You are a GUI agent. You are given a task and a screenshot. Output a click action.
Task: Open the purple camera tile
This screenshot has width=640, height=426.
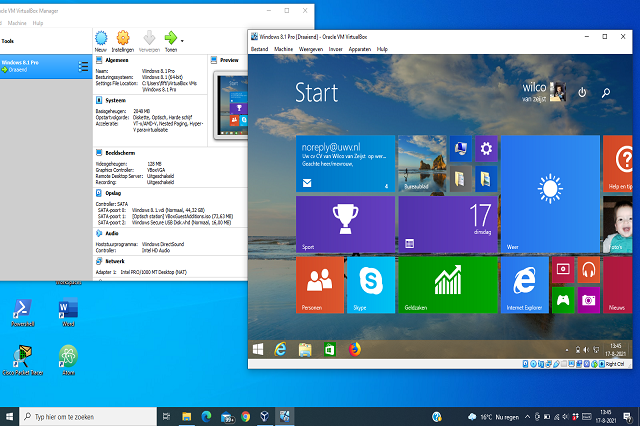588,300
